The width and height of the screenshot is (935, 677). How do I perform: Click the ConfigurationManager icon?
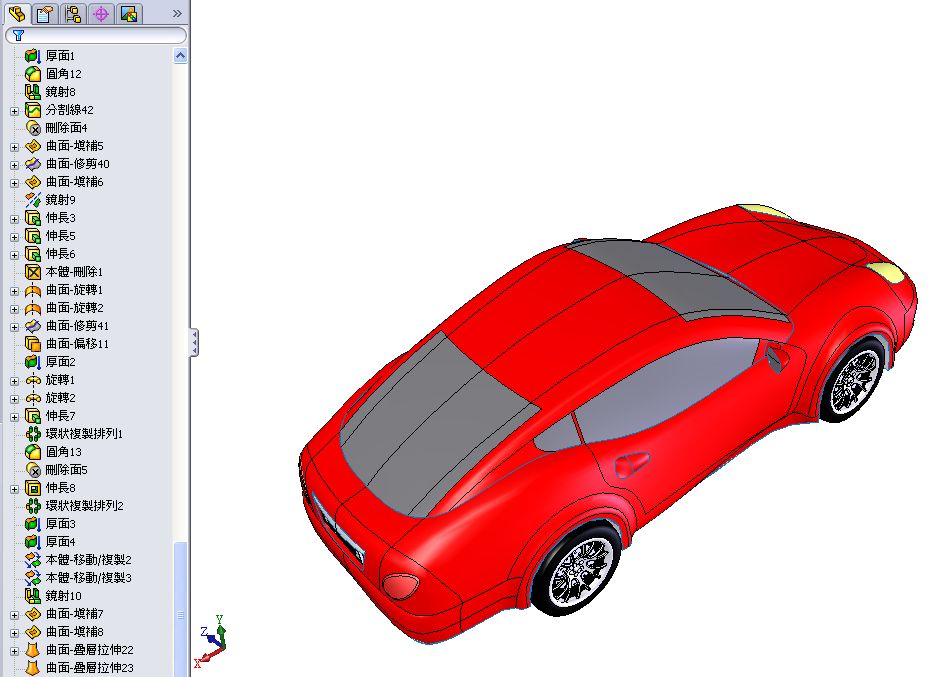[x=71, y=14]
